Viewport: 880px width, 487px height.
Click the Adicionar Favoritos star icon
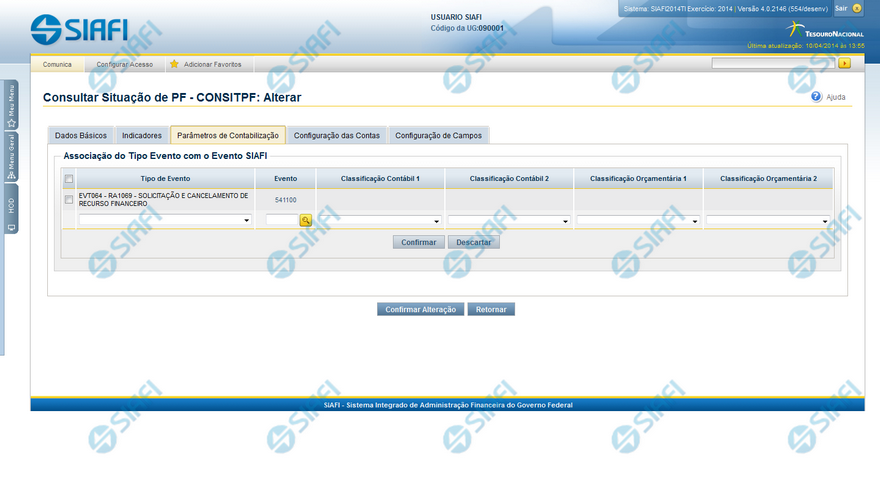174,64
